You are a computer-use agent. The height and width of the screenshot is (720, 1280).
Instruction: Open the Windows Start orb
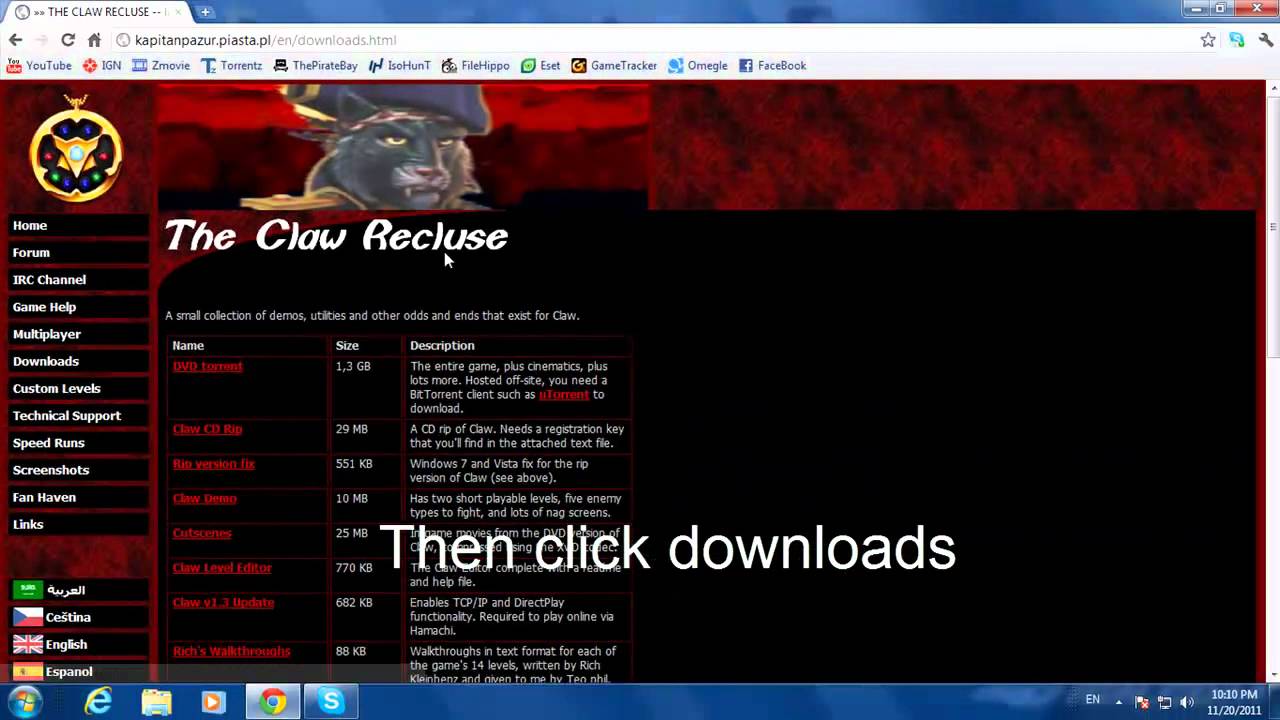pos(24,701)
